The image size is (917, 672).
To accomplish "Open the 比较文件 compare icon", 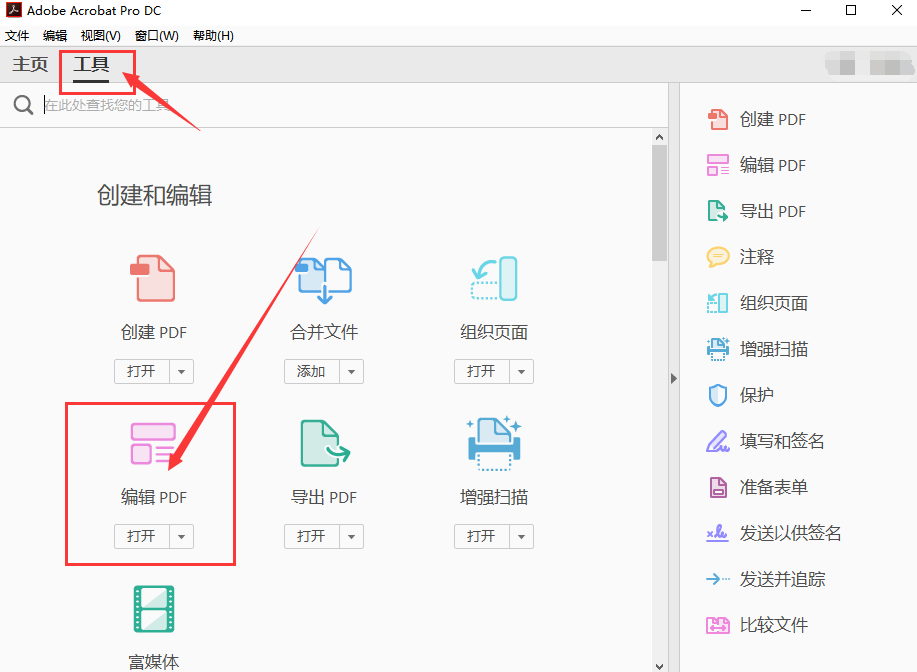I will pos(718,625).
